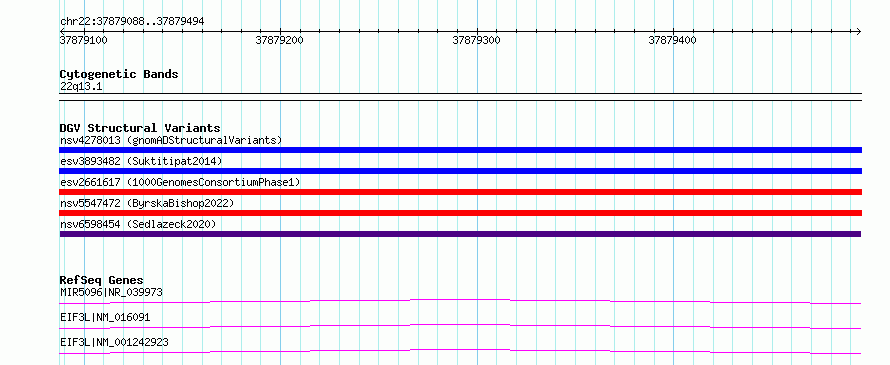Click the 22q13.1 cytogenetic band bar
890x365 pixels.
460,97
